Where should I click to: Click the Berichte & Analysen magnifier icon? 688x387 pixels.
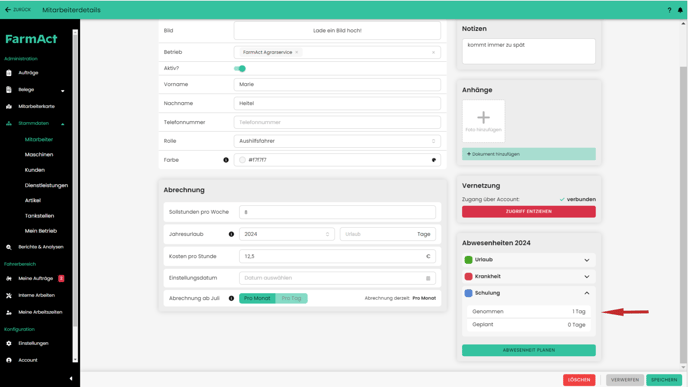tap(9, 247)
